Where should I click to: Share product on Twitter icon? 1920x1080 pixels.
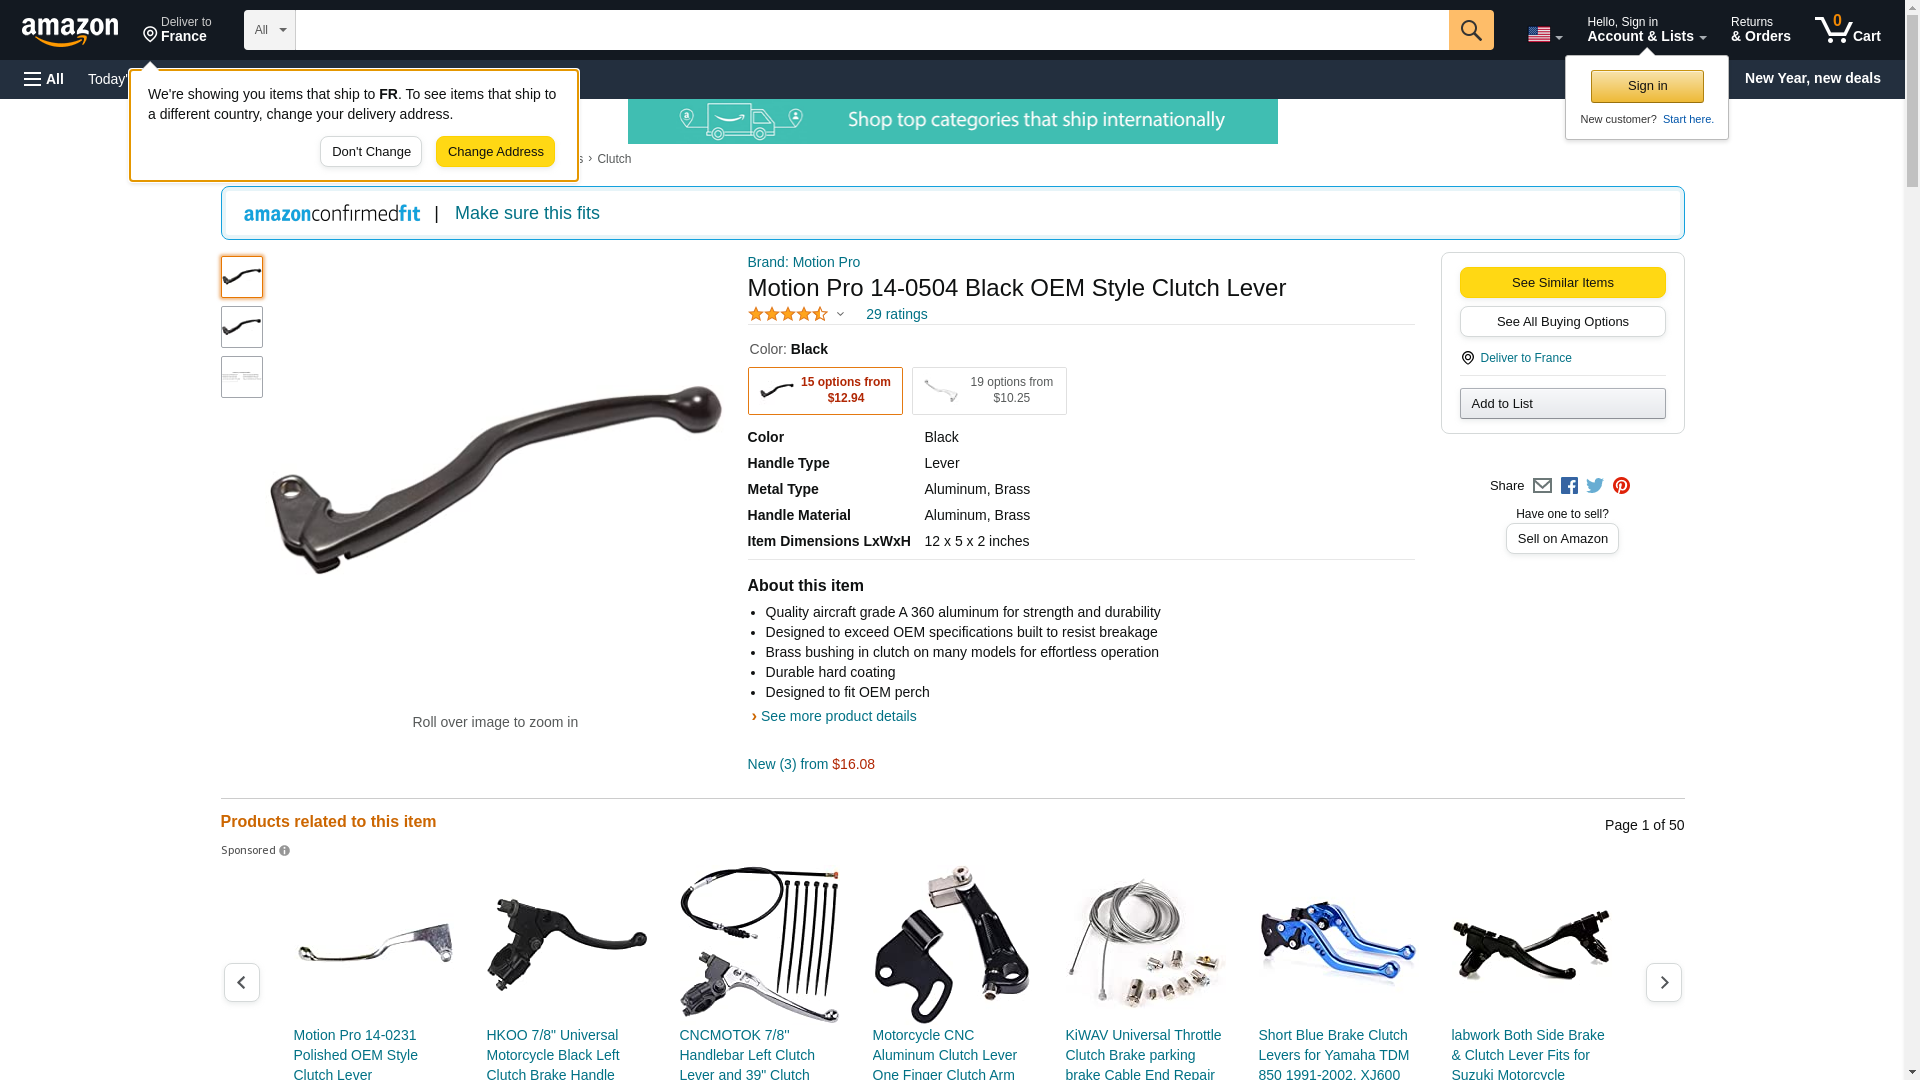coord(1595,486)
